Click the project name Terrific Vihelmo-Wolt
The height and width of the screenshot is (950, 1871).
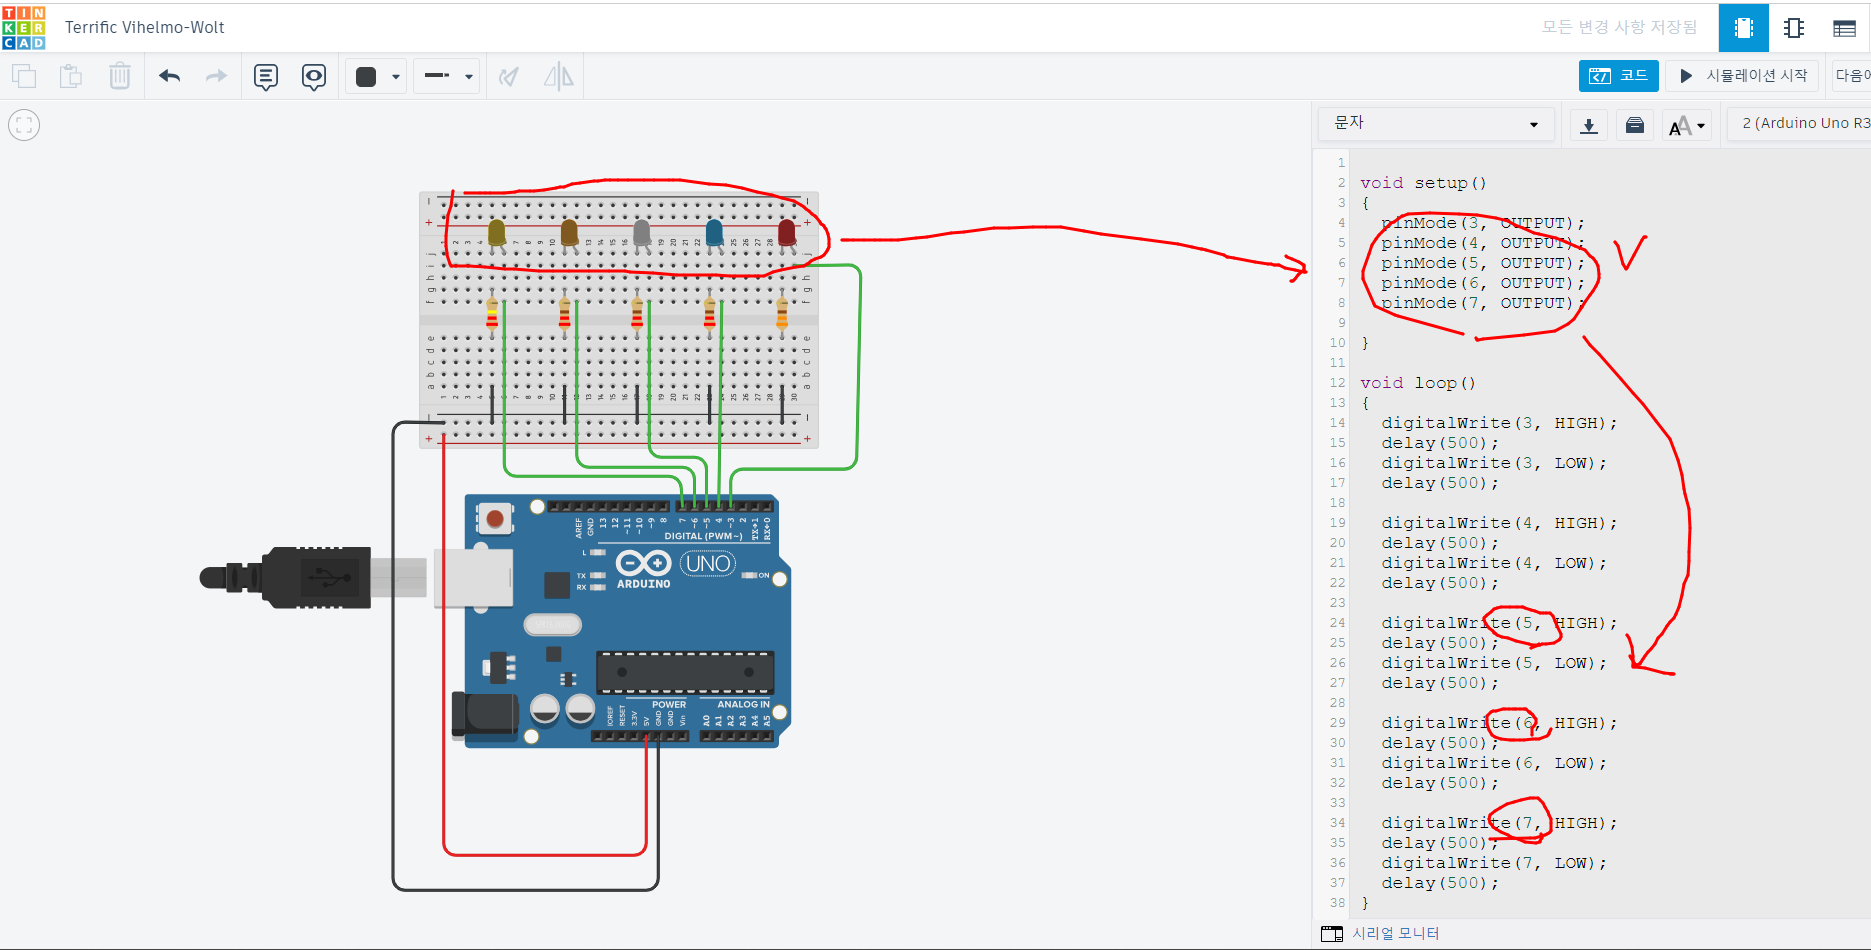145,28
